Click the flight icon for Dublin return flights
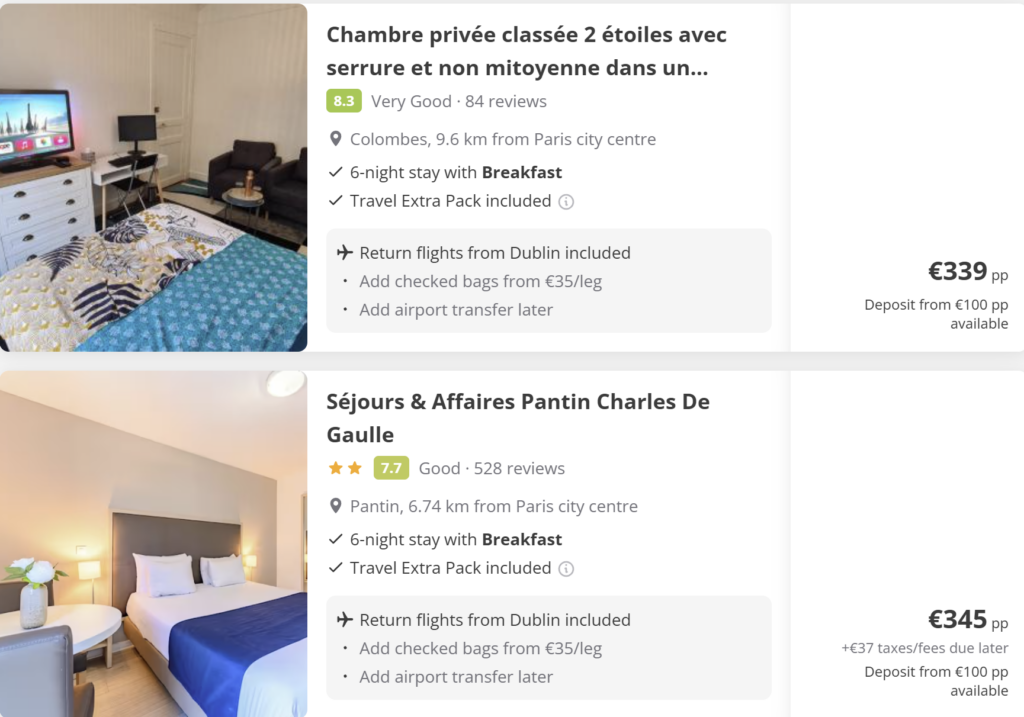1024x717 pixels. 338,253
